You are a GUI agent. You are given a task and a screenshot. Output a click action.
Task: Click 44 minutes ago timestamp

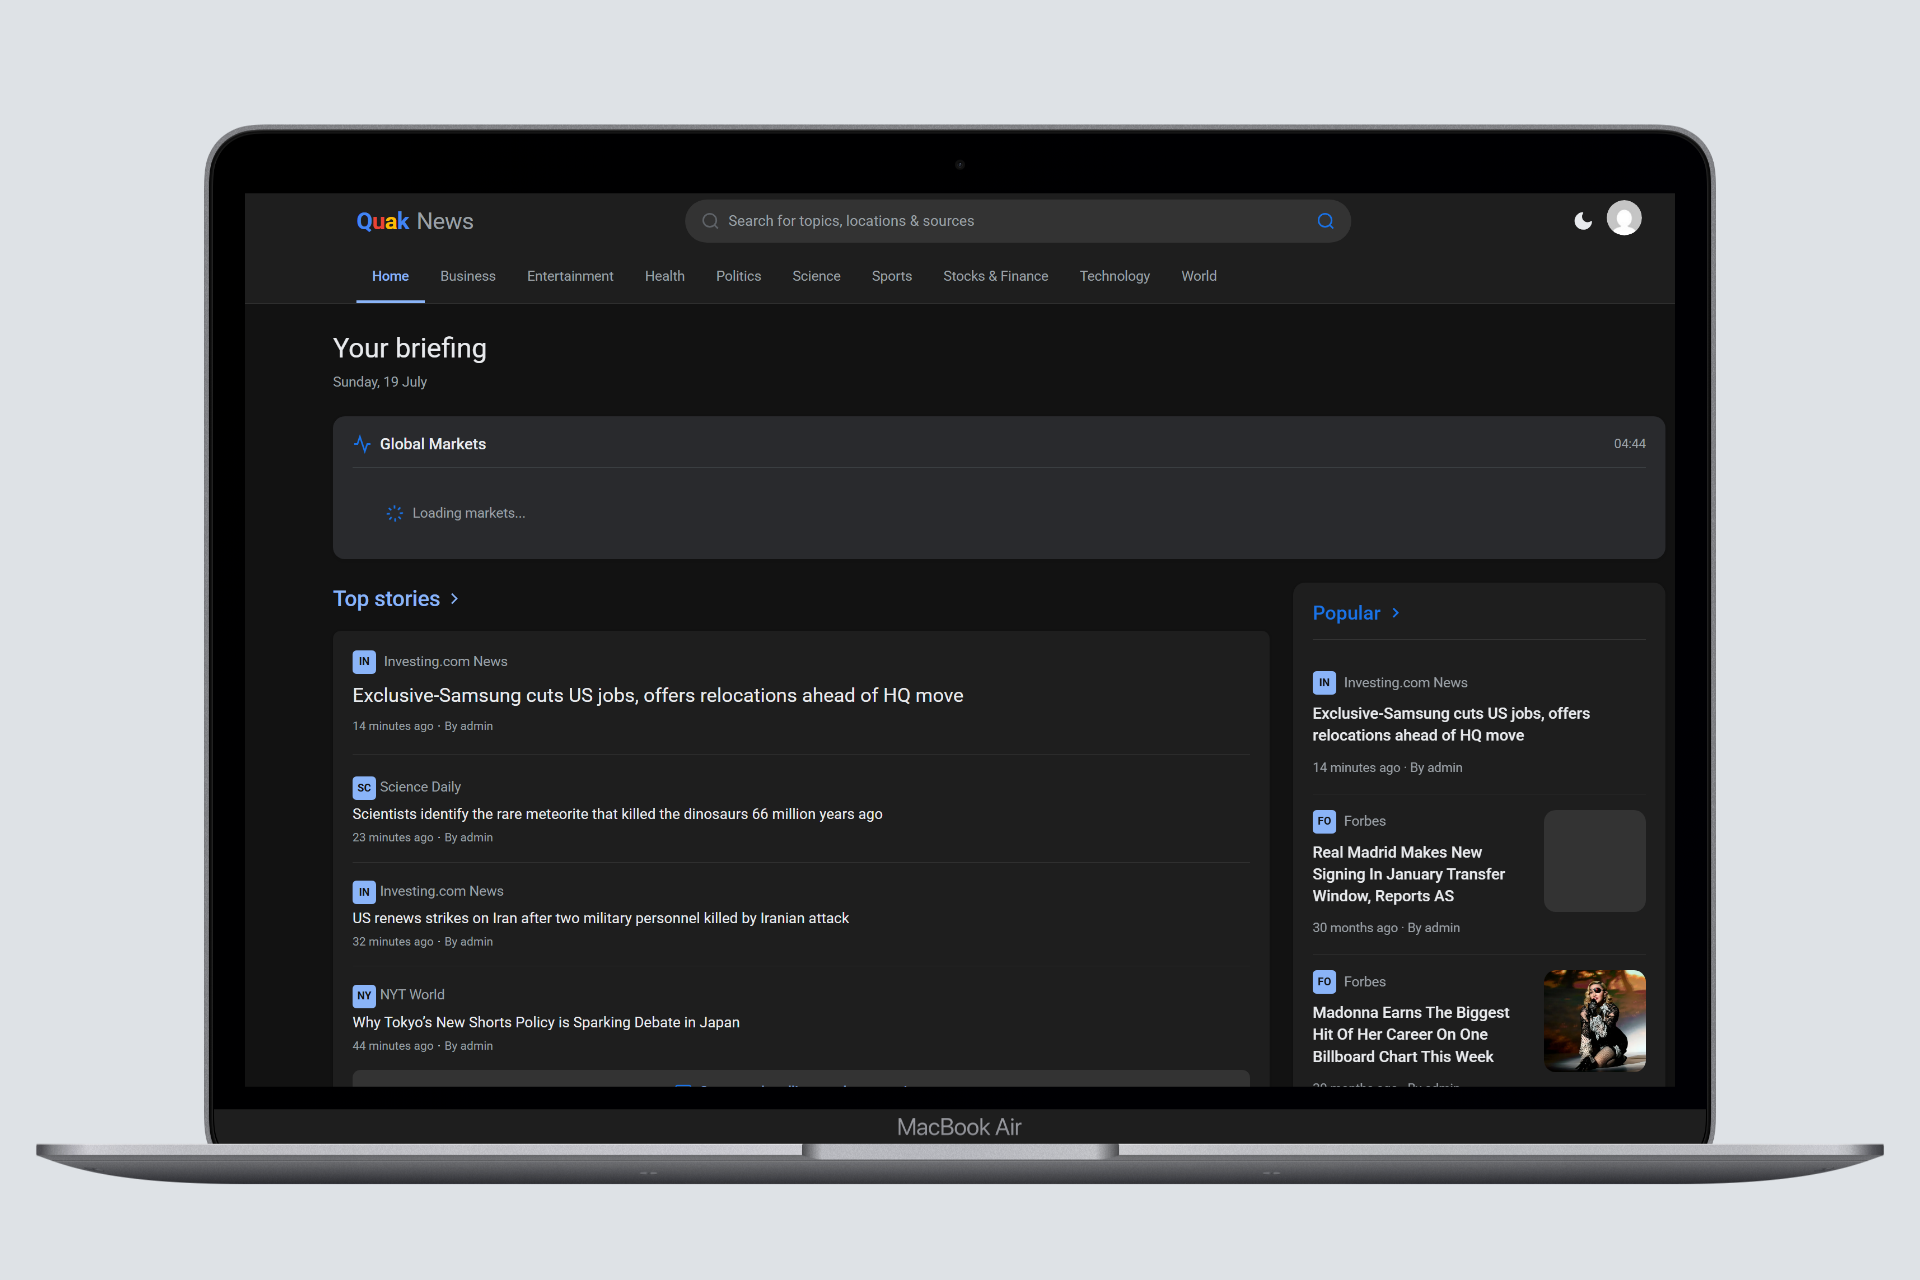[x=393, y=1046]
